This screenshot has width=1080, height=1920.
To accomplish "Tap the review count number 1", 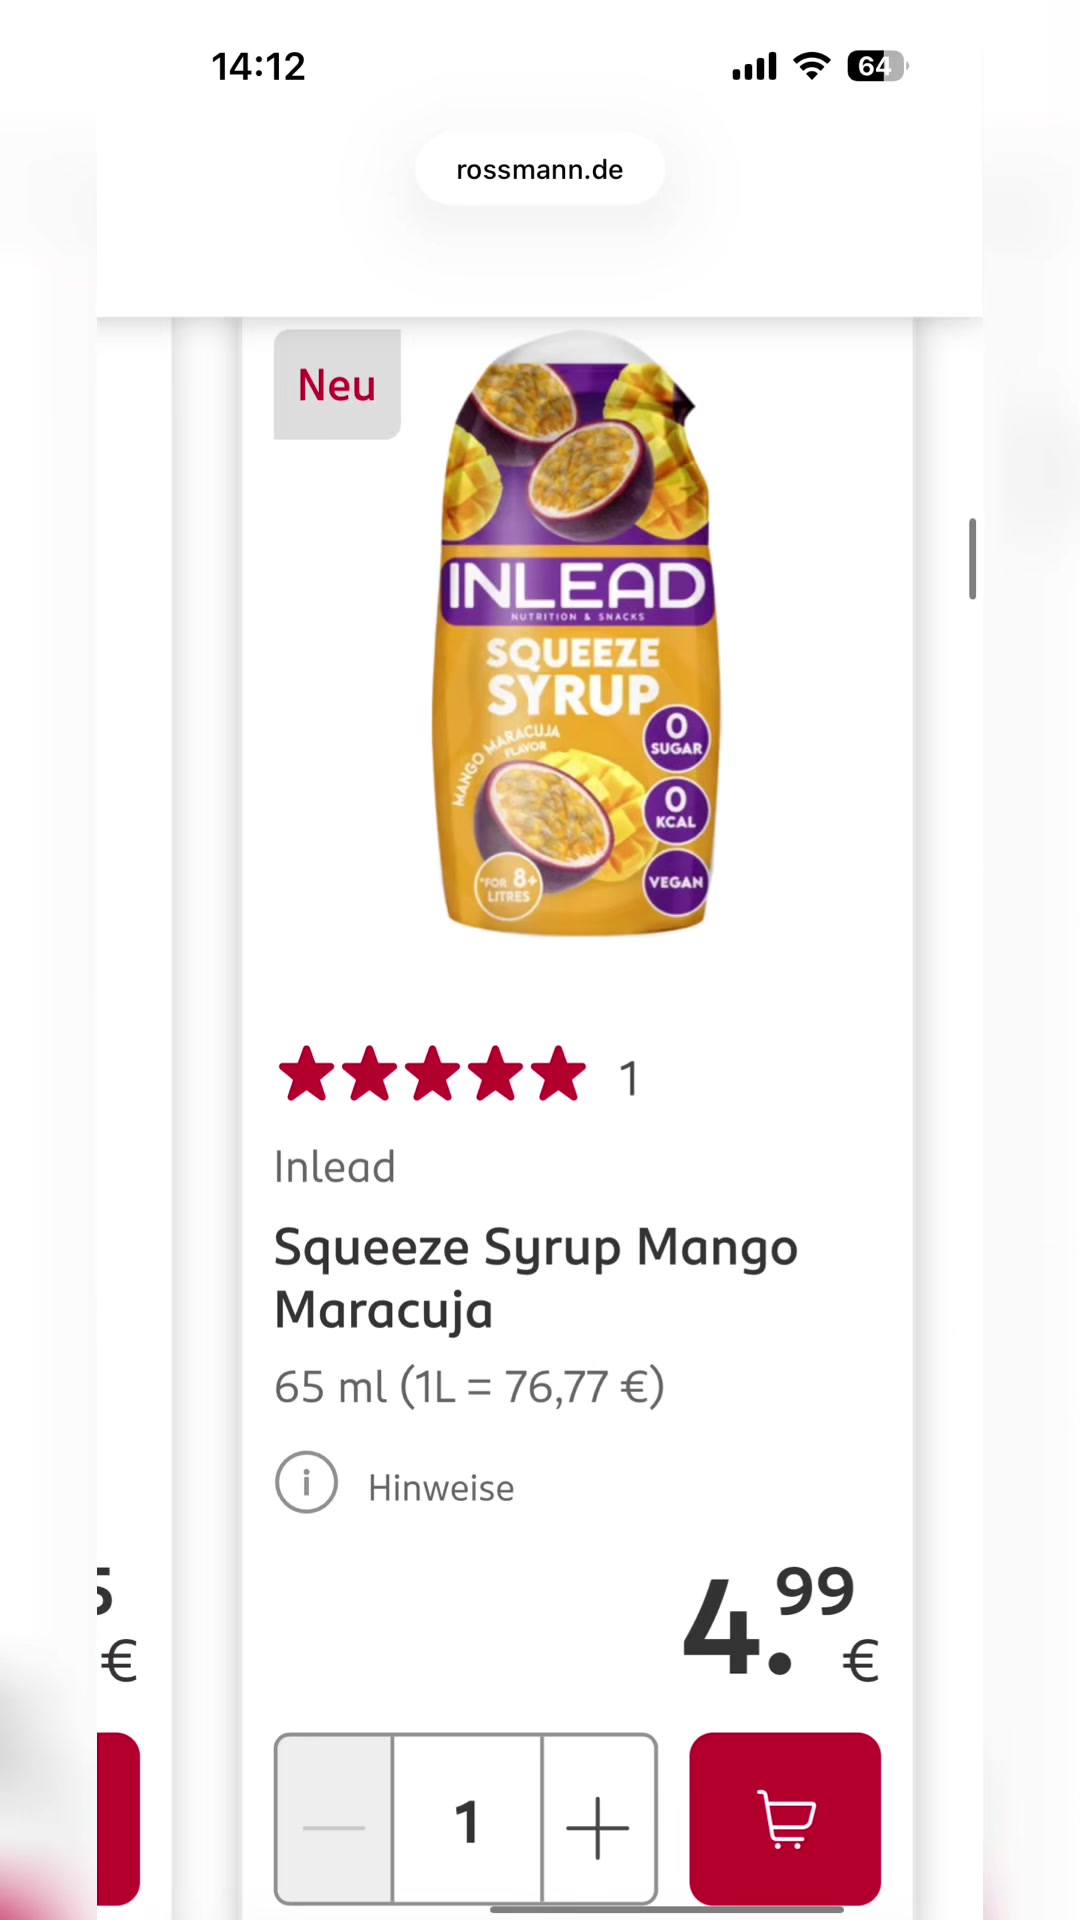I will click(628, 1079).
